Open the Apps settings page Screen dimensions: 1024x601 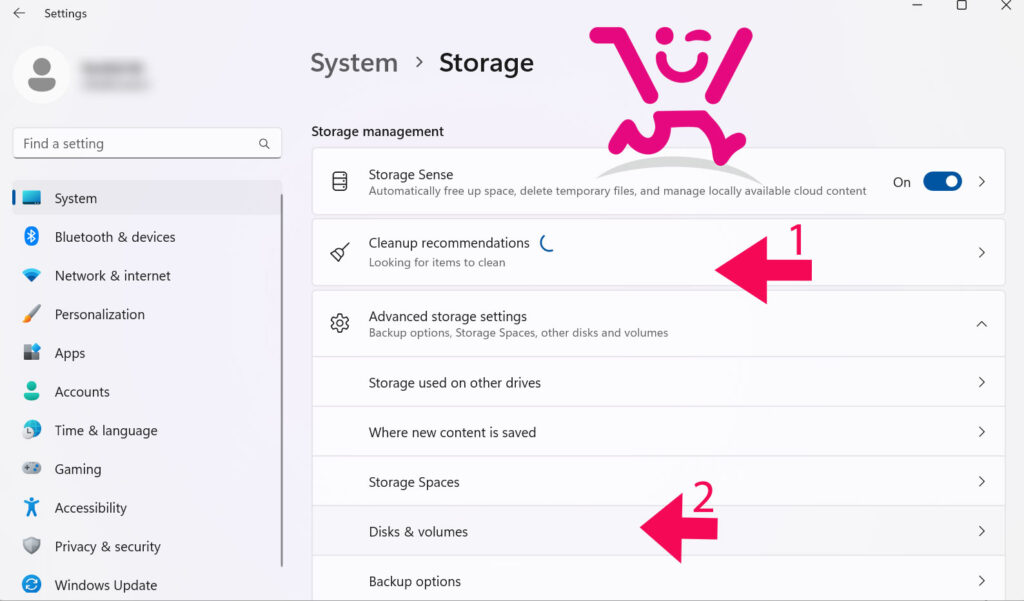147,353
